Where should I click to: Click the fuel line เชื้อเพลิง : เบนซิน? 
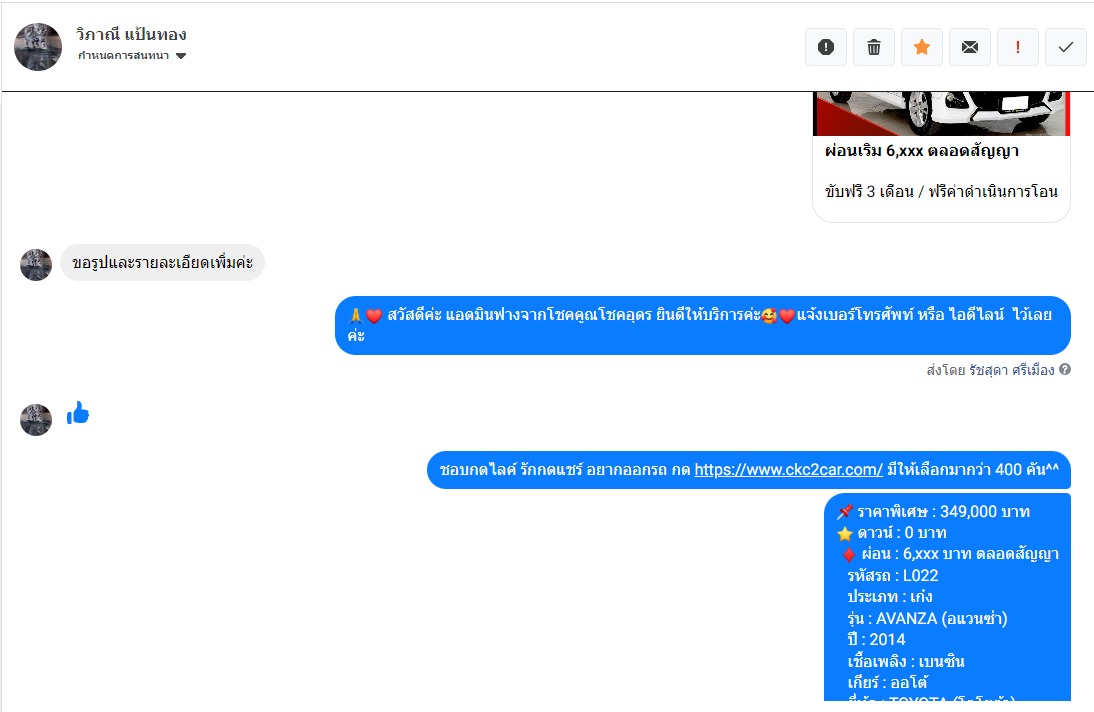906,661
